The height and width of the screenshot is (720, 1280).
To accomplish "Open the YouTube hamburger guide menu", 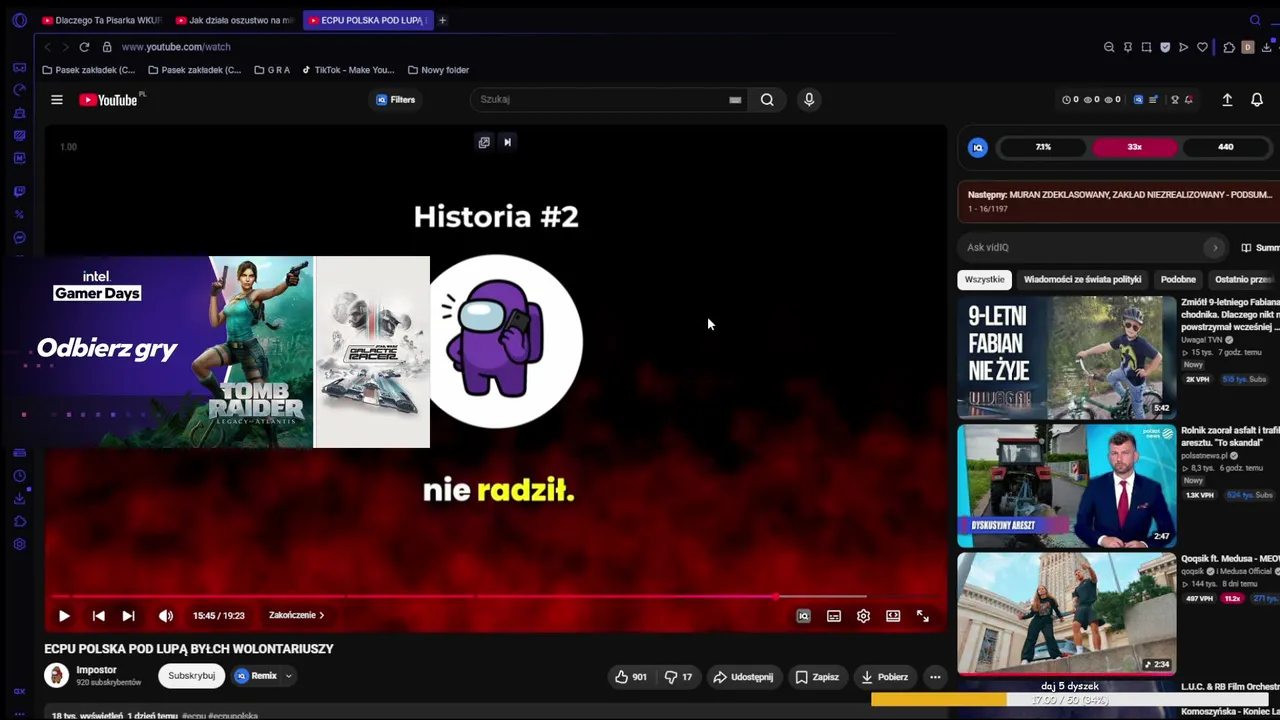I will tap(57, 100).
